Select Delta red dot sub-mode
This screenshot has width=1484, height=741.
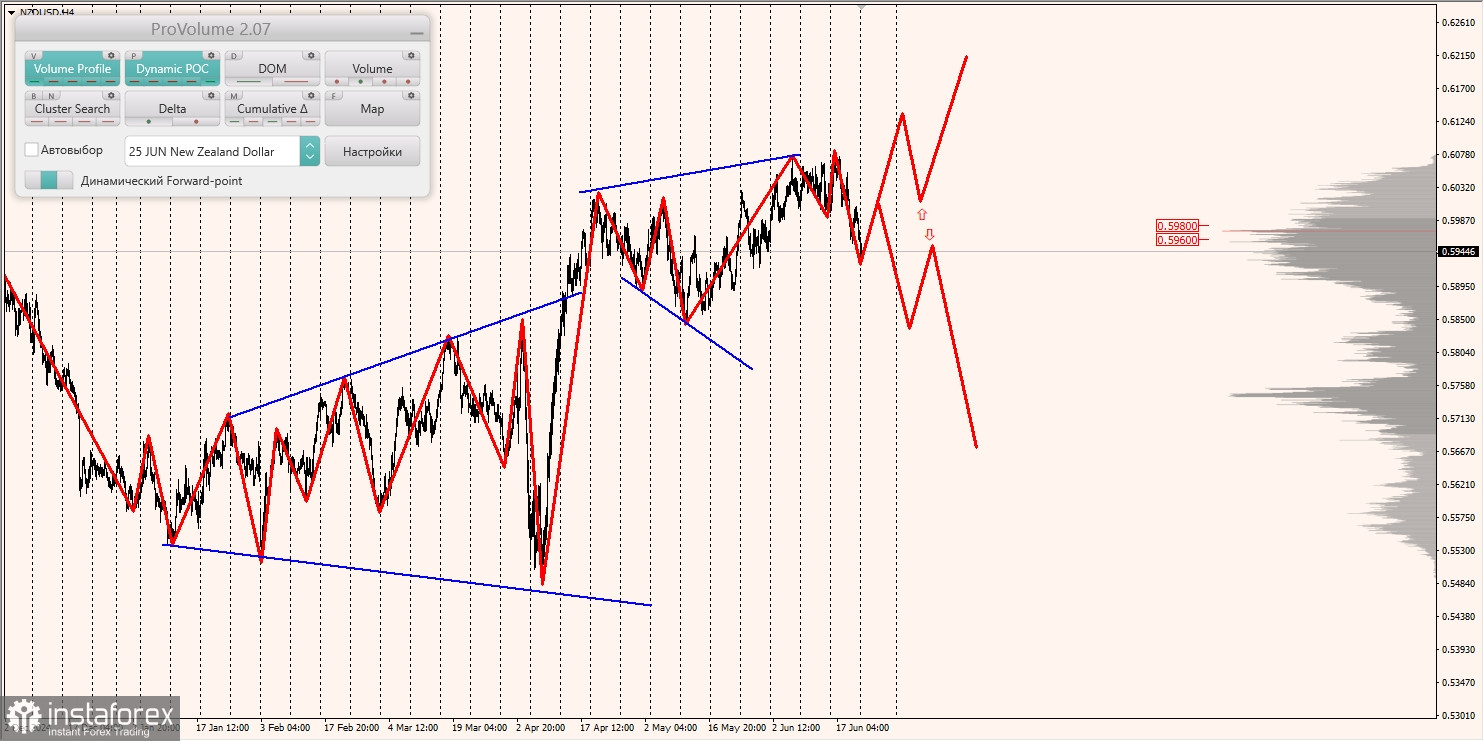[196, 121]
